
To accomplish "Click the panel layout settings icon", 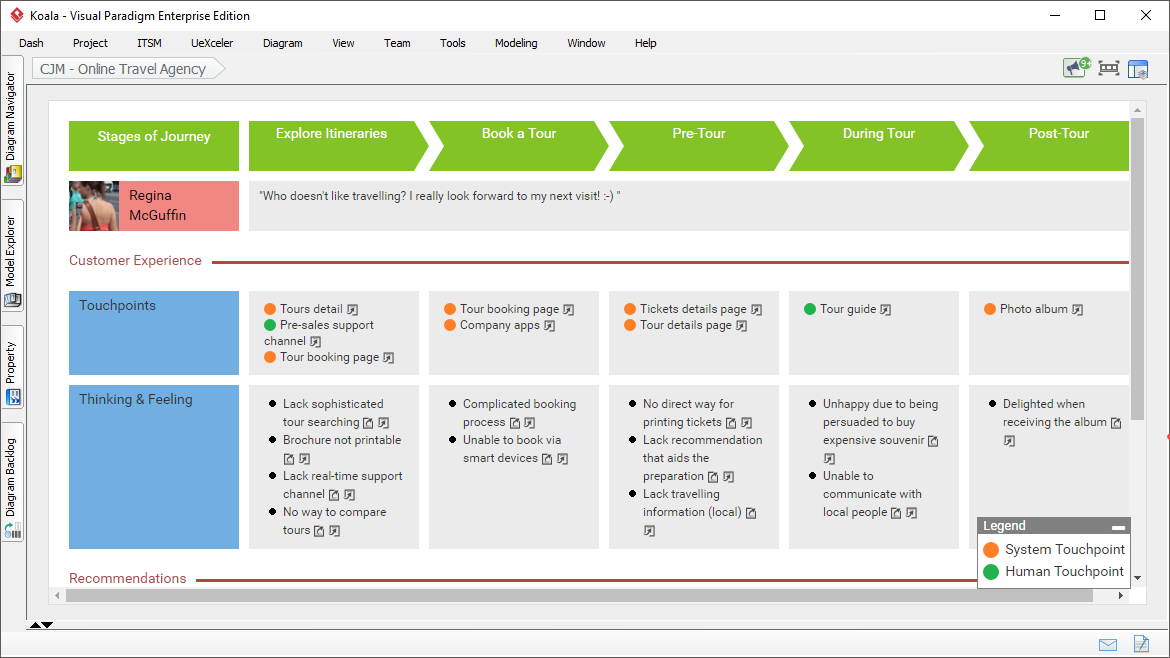I will tap(1138, 69).
